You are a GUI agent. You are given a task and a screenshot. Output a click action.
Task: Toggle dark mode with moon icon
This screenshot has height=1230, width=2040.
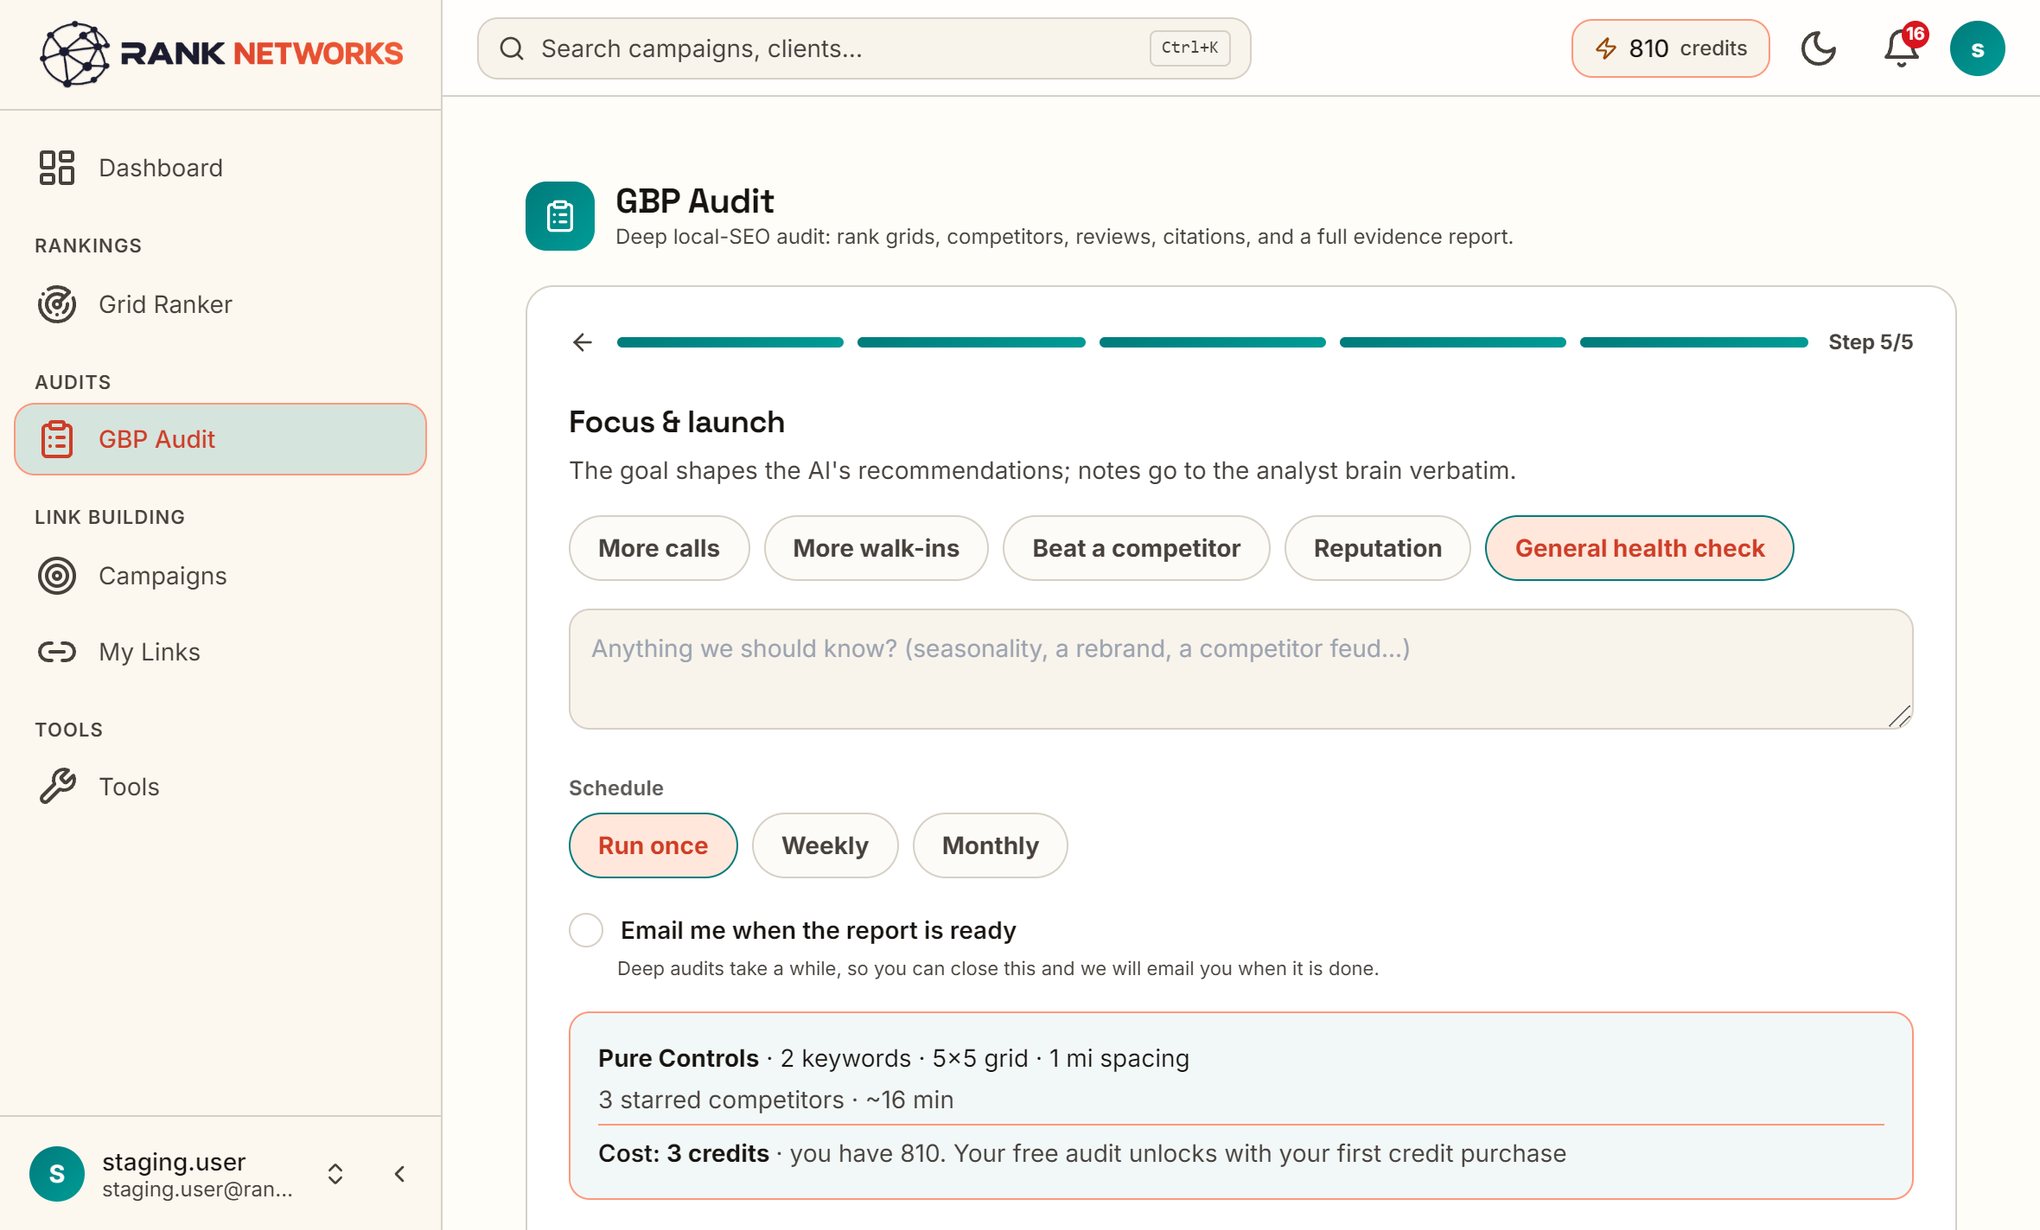[x=1818, y=48]
